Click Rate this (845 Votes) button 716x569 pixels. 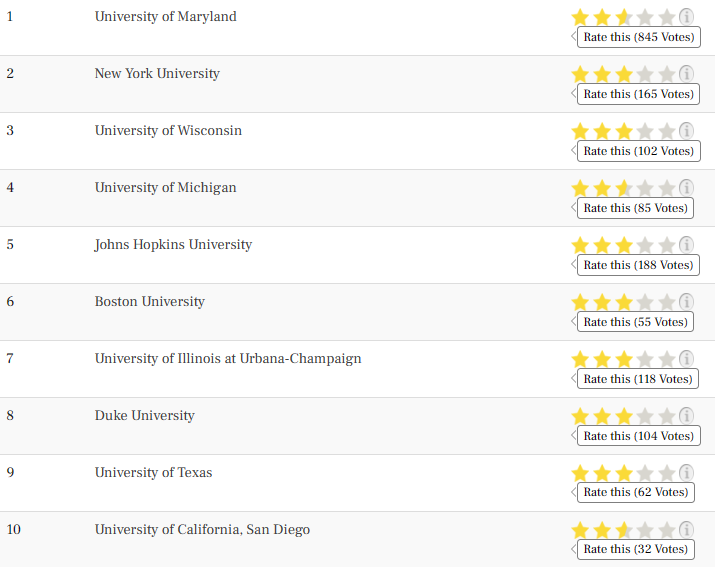(x=639, y=37)
